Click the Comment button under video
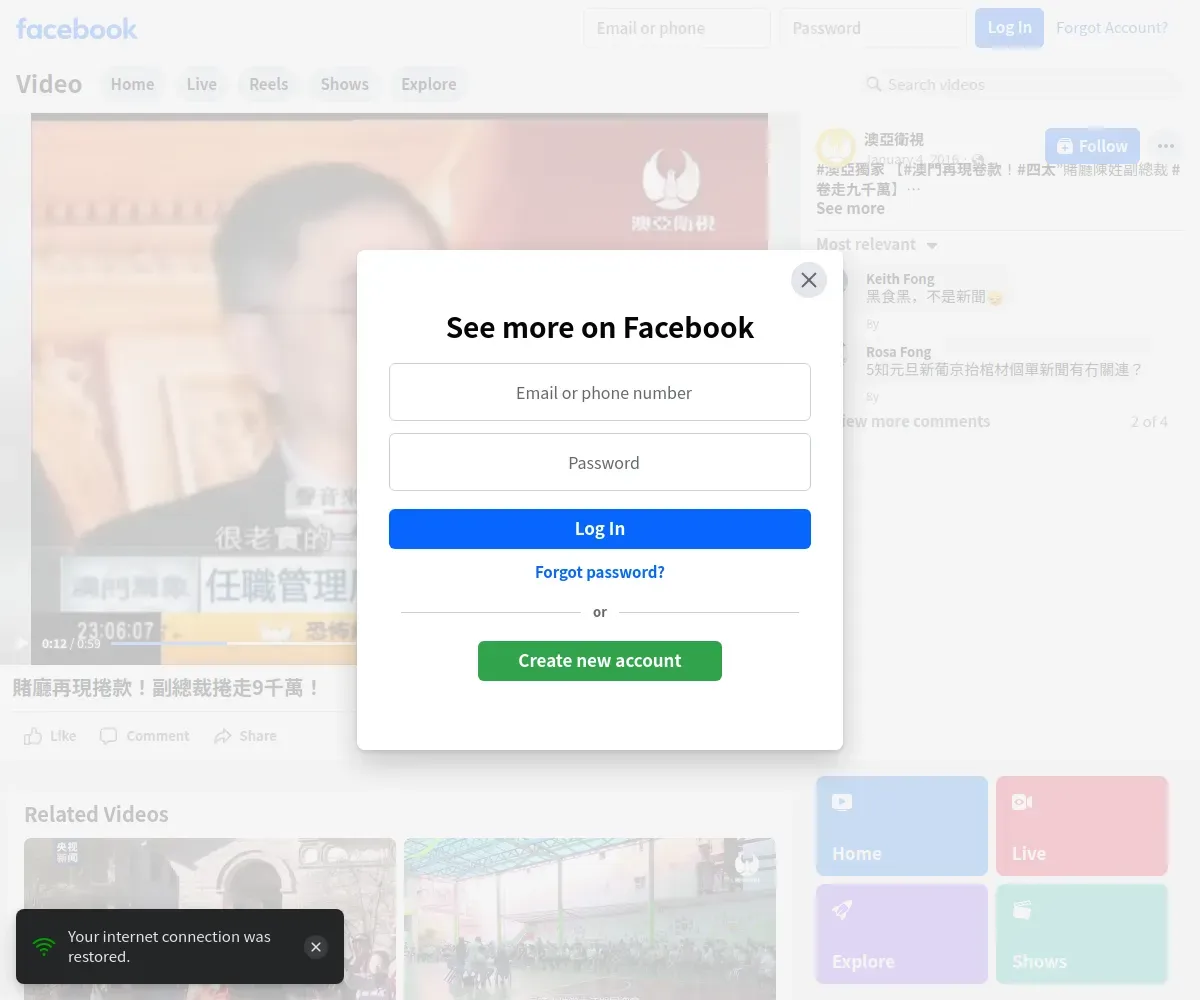 coord(145,736)
